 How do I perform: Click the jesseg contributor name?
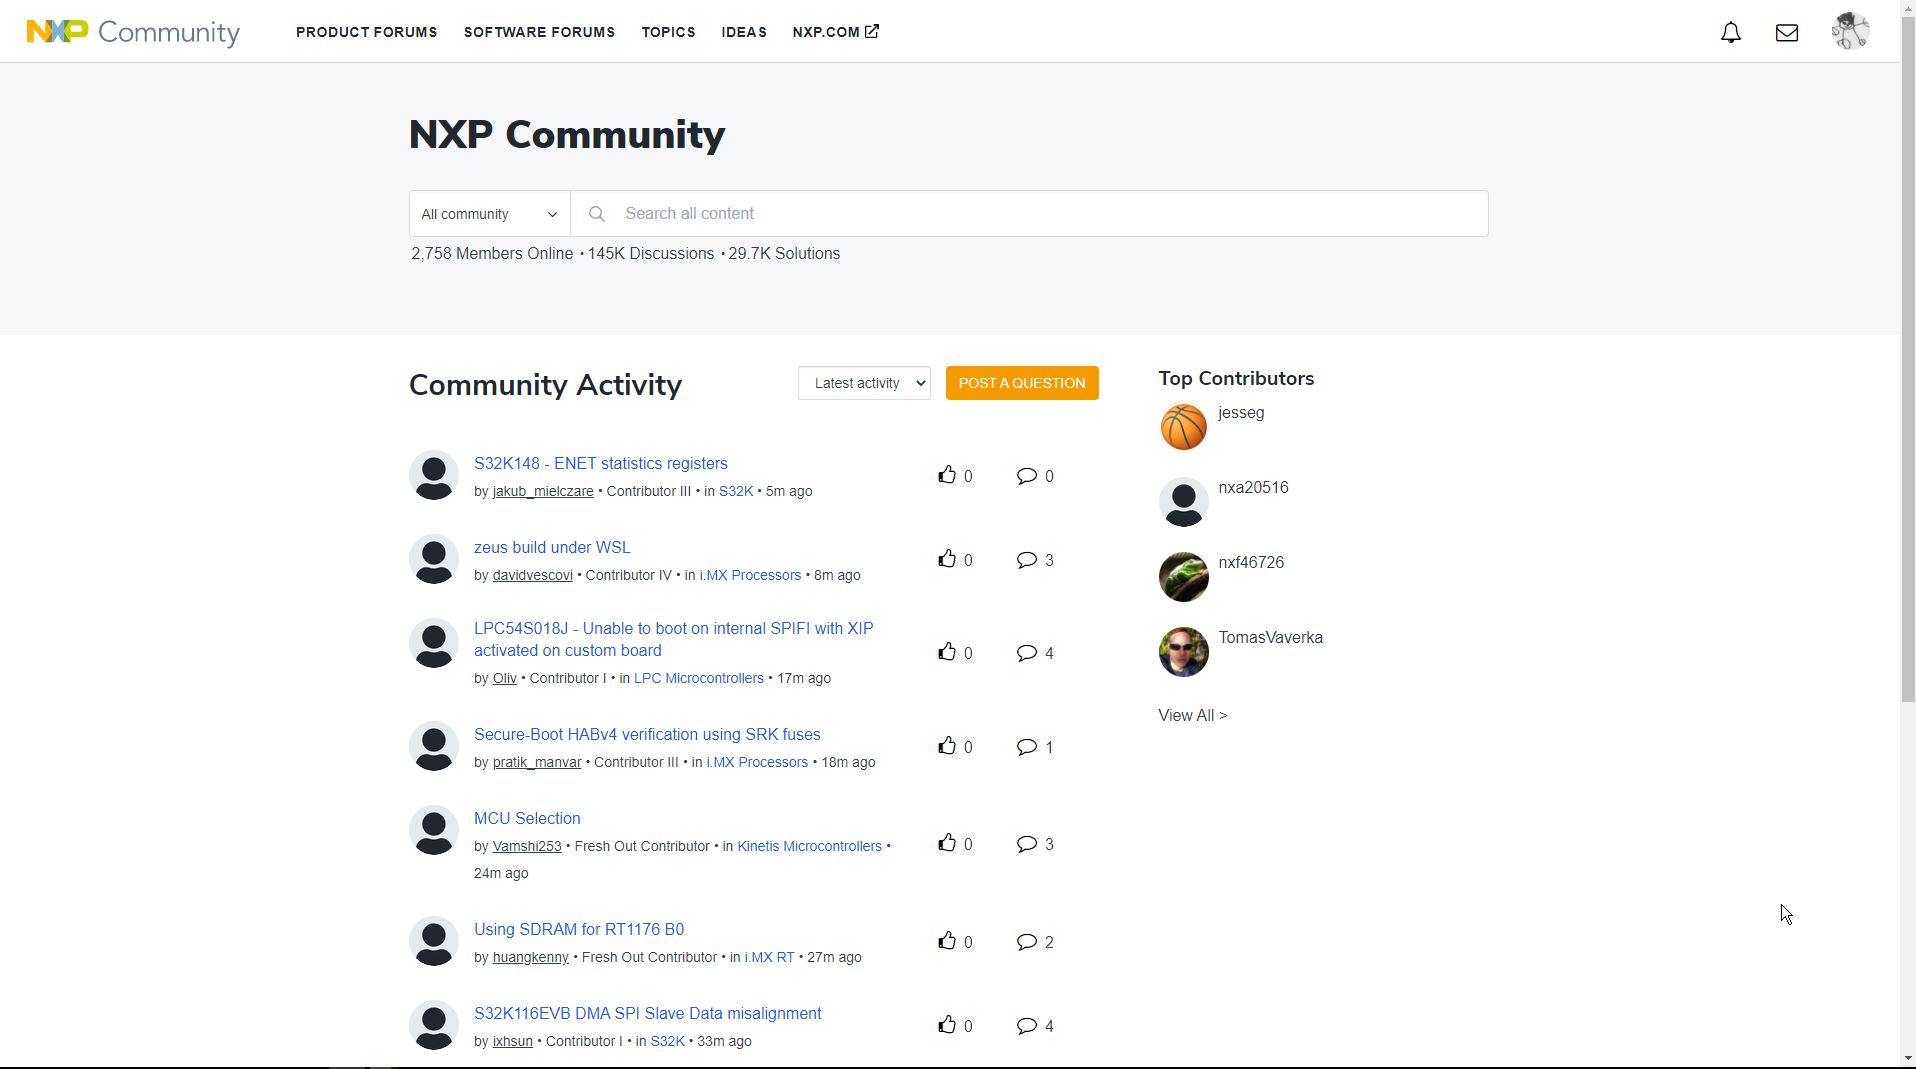coord(1241,413)
